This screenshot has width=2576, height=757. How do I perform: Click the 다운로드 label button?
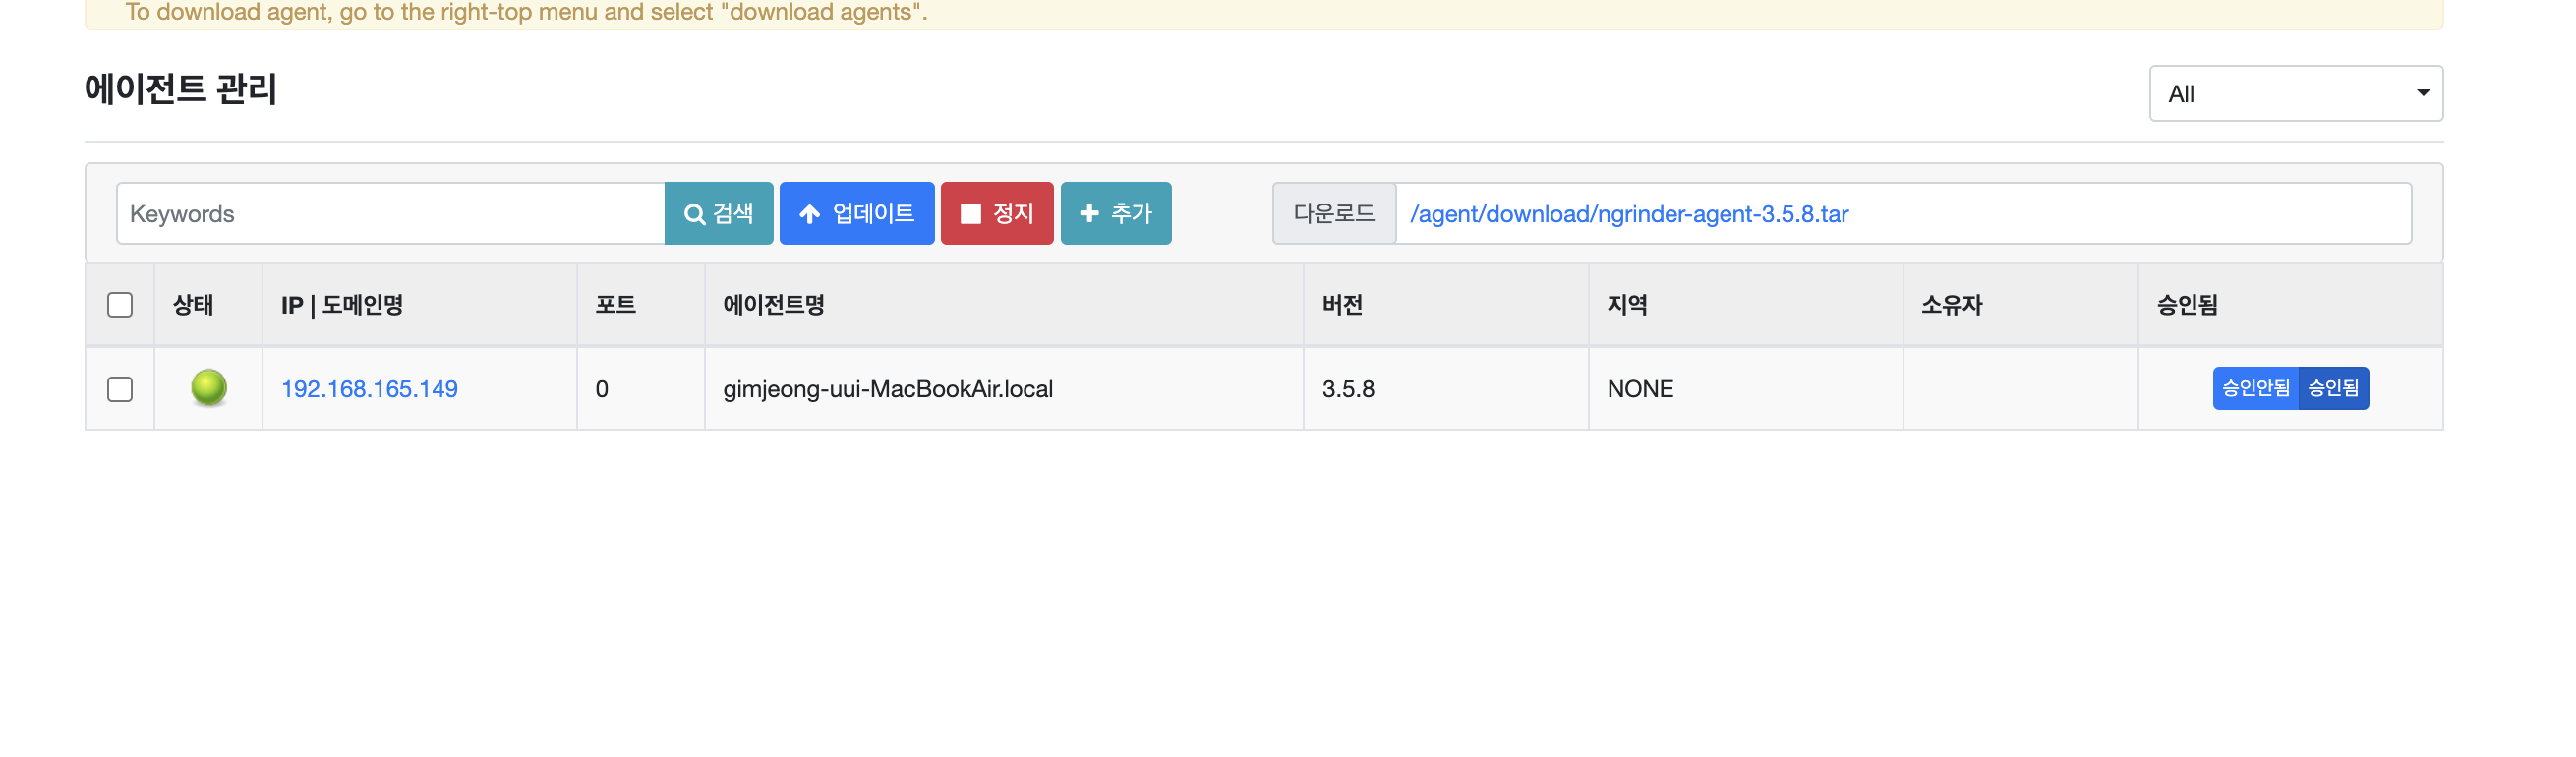click(x=1333, y=213)
